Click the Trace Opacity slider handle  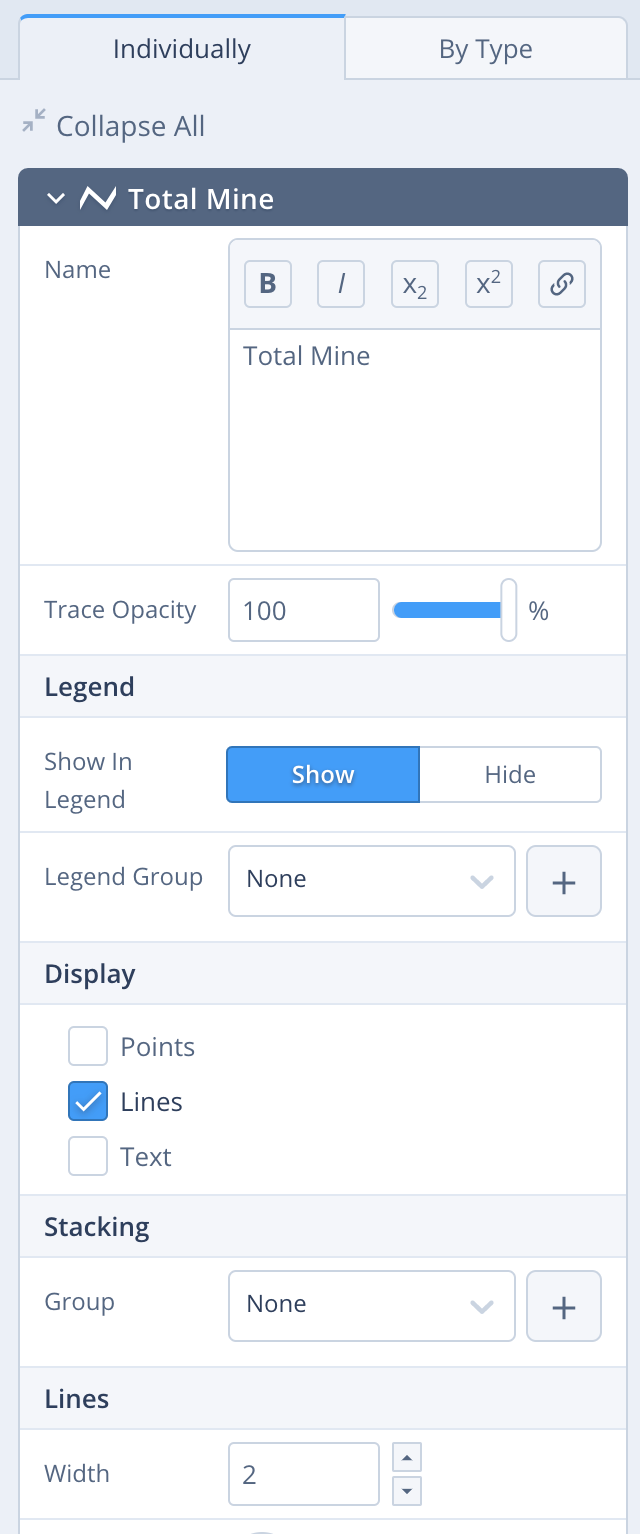click(x=509, y=610)
